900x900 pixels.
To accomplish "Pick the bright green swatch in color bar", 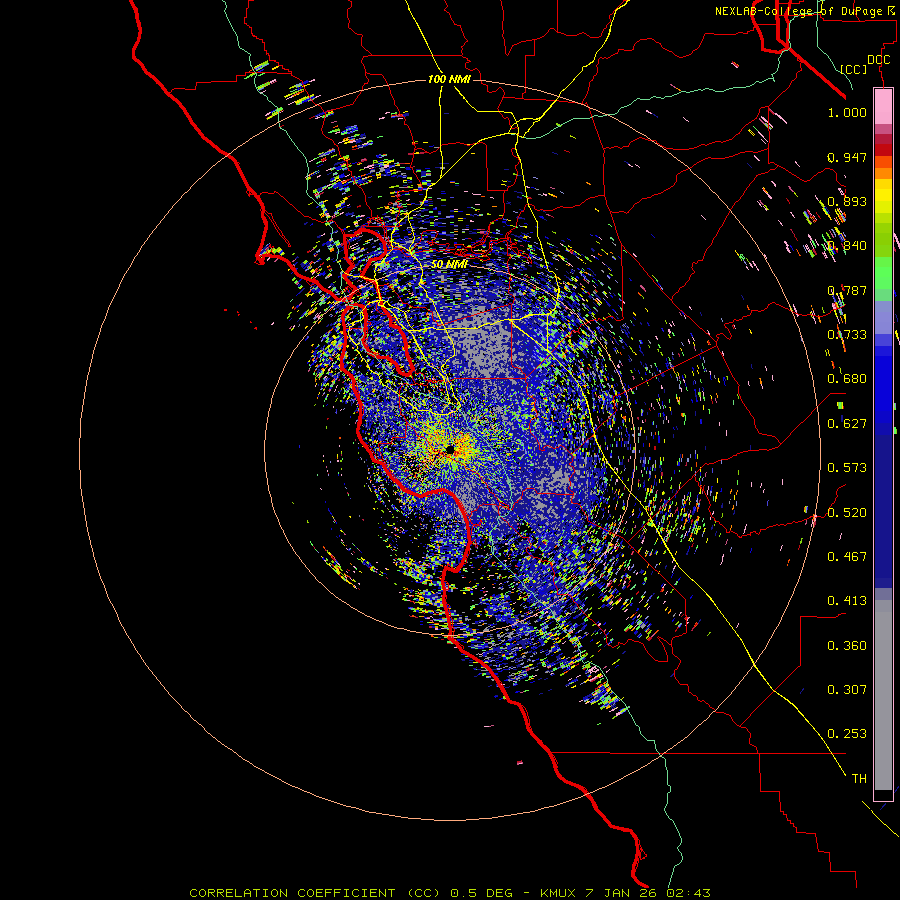I will (883, 273).
